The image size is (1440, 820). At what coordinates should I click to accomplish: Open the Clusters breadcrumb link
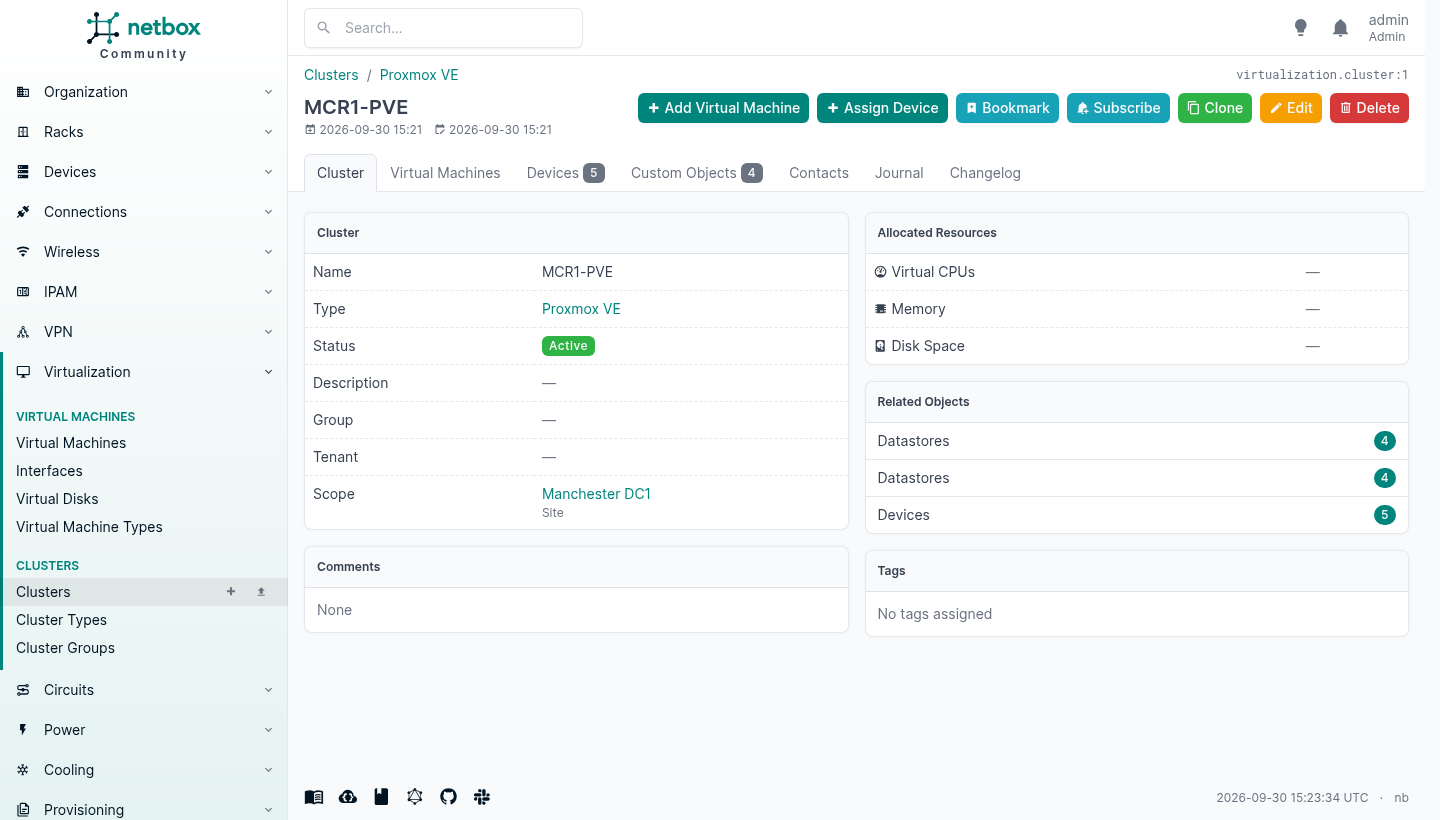pyautogui.click(x=331, y=75)
